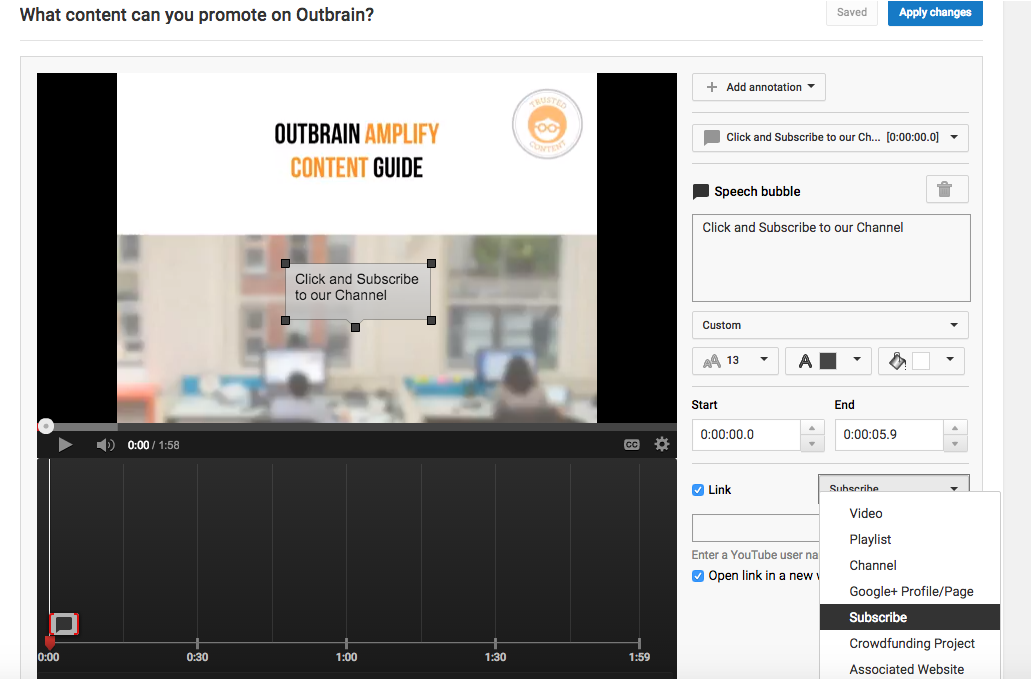Toggle closed captions CC icon
This screenshot has width=1032, height=679.
632,445
